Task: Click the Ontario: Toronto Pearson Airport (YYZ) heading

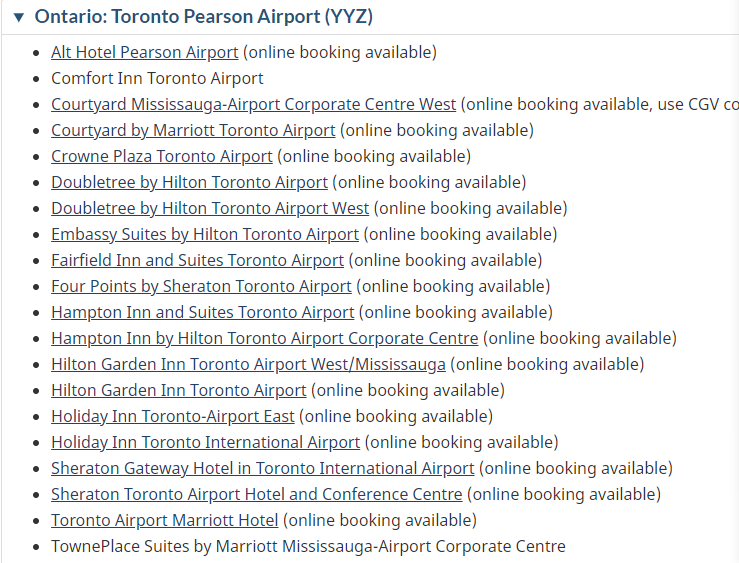Action: (204, 16)
